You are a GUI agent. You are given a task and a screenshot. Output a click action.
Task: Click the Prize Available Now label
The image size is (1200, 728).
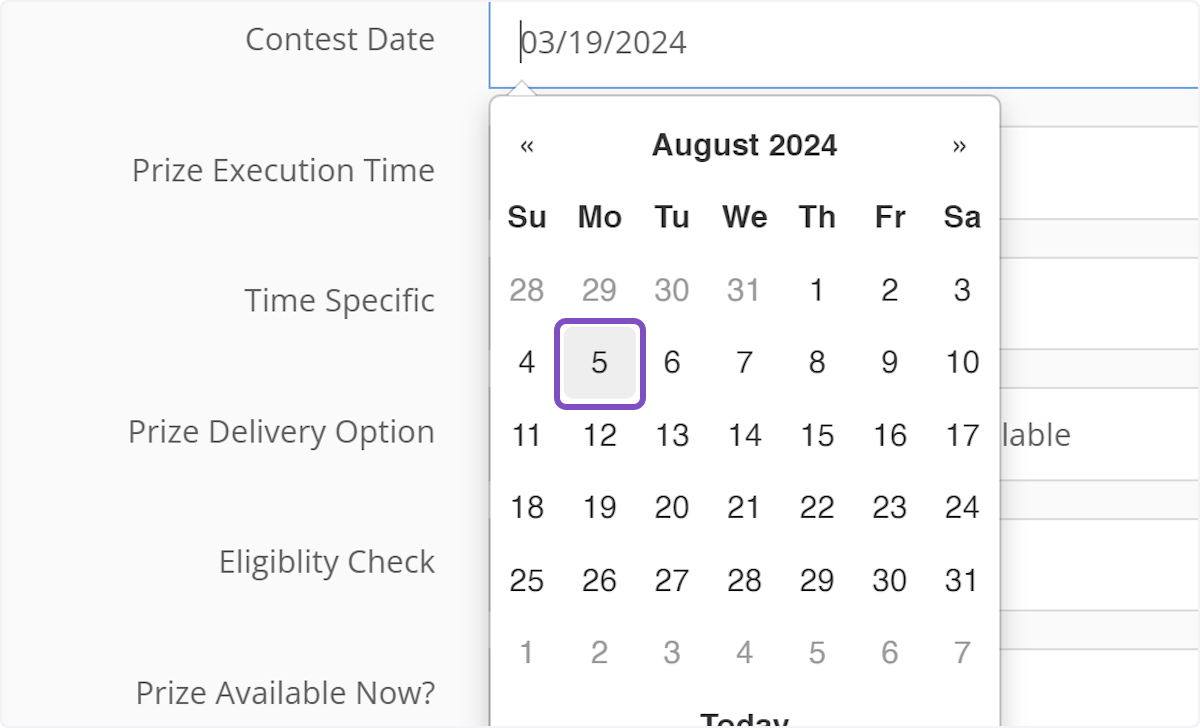[285, 692]
